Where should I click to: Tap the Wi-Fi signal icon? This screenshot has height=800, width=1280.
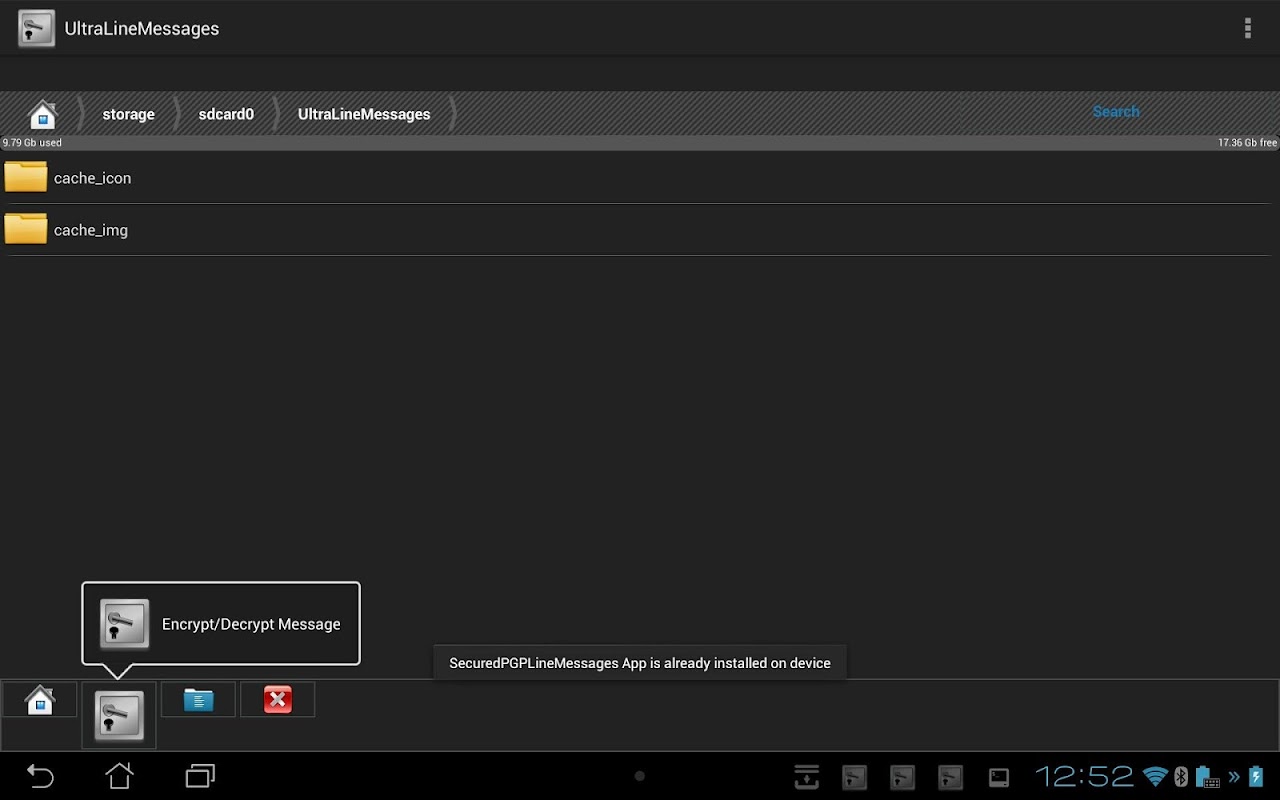point(1155,776)
